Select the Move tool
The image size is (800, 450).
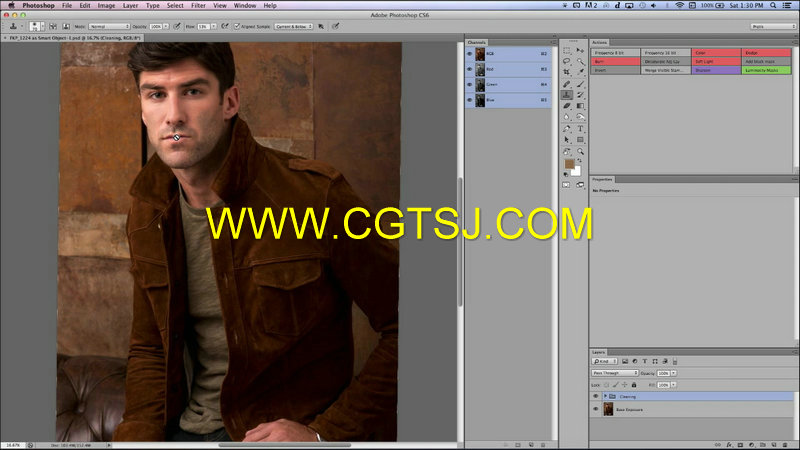[x=580, y=51]
